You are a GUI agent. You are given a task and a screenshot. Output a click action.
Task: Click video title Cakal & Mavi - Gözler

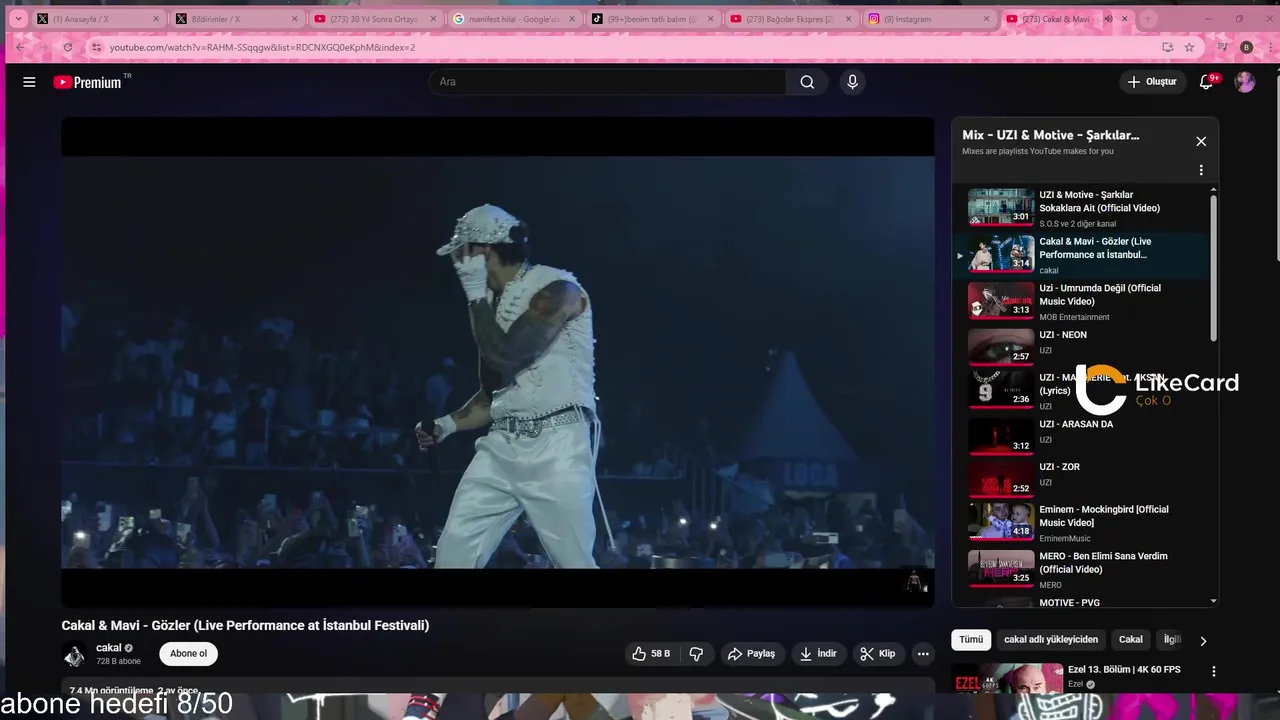point(245,625)
